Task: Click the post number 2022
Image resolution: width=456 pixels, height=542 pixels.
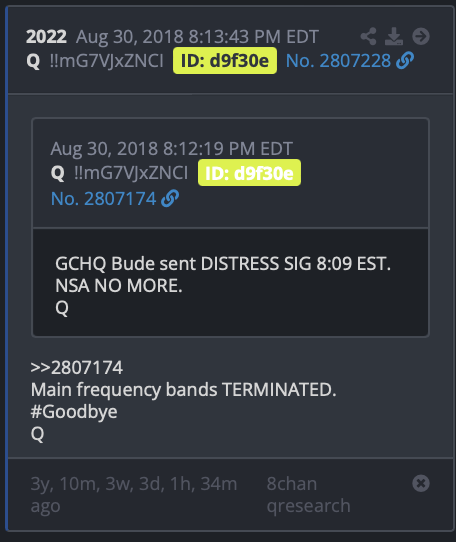Action: tap(46, 37)
